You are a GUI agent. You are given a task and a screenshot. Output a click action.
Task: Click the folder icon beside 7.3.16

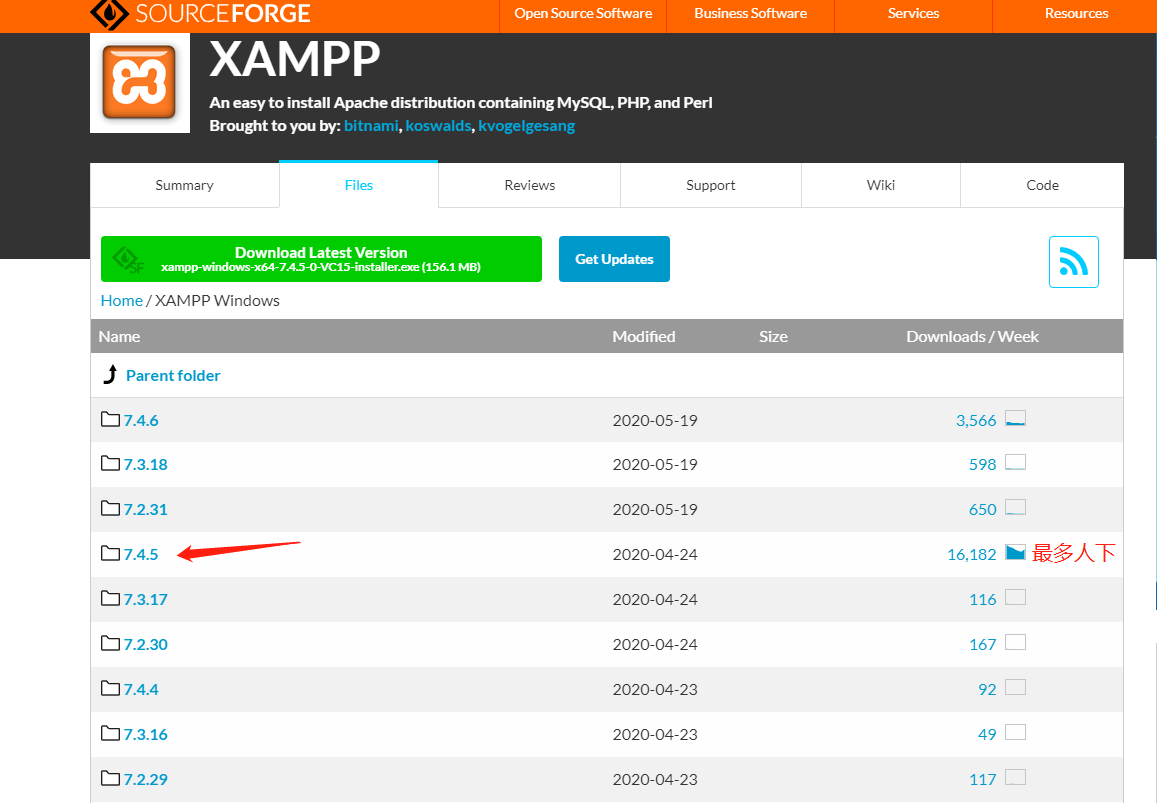point(110,733)
